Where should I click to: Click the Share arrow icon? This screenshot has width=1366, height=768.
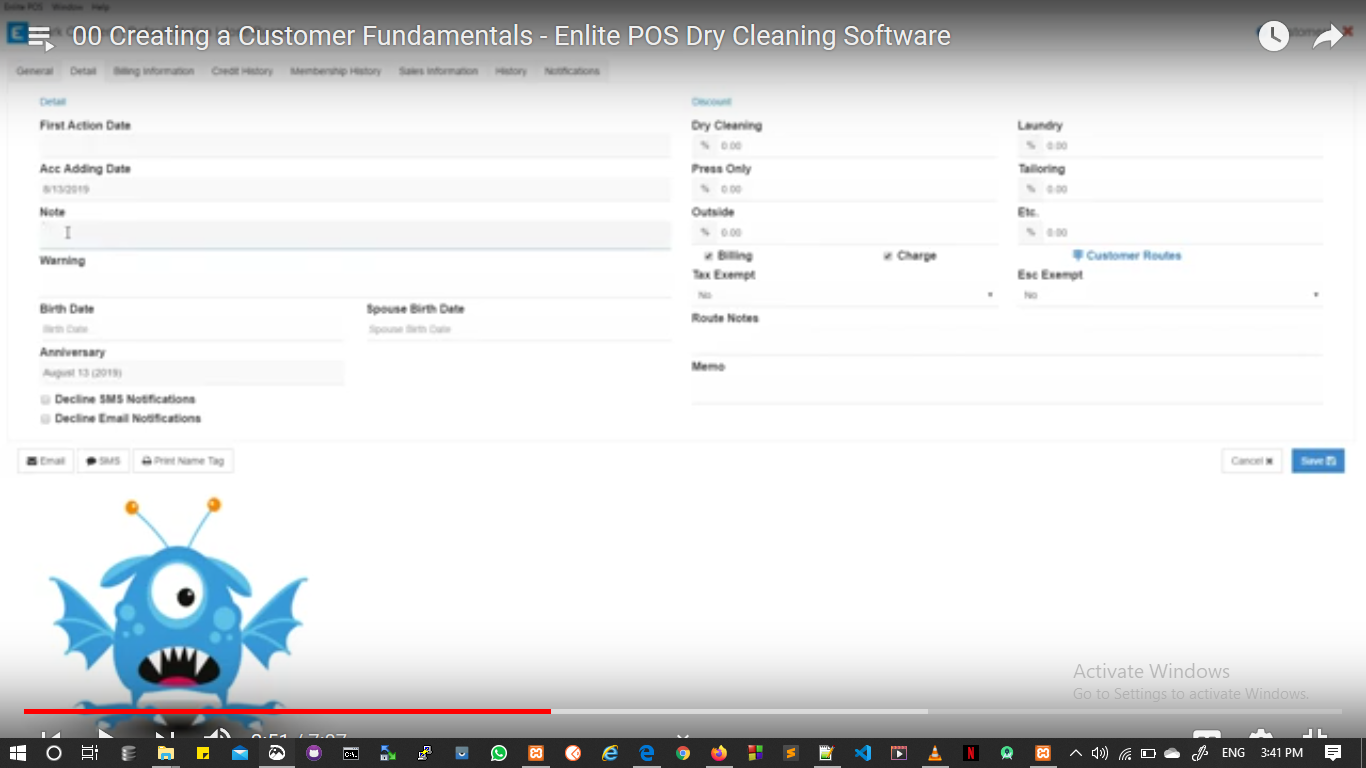point(1327,37)
